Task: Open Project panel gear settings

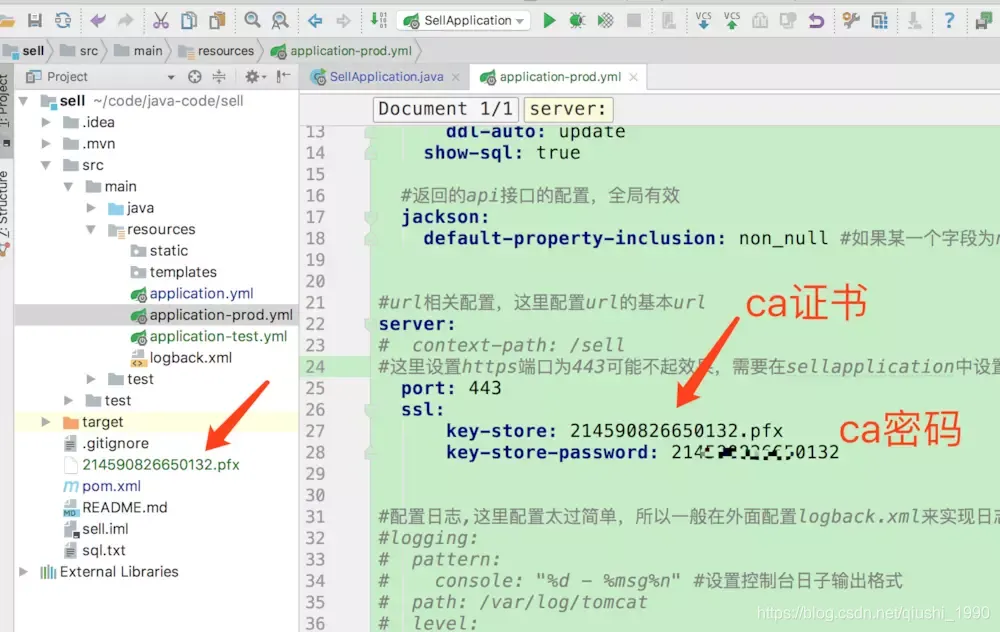Action: (254, 77)
